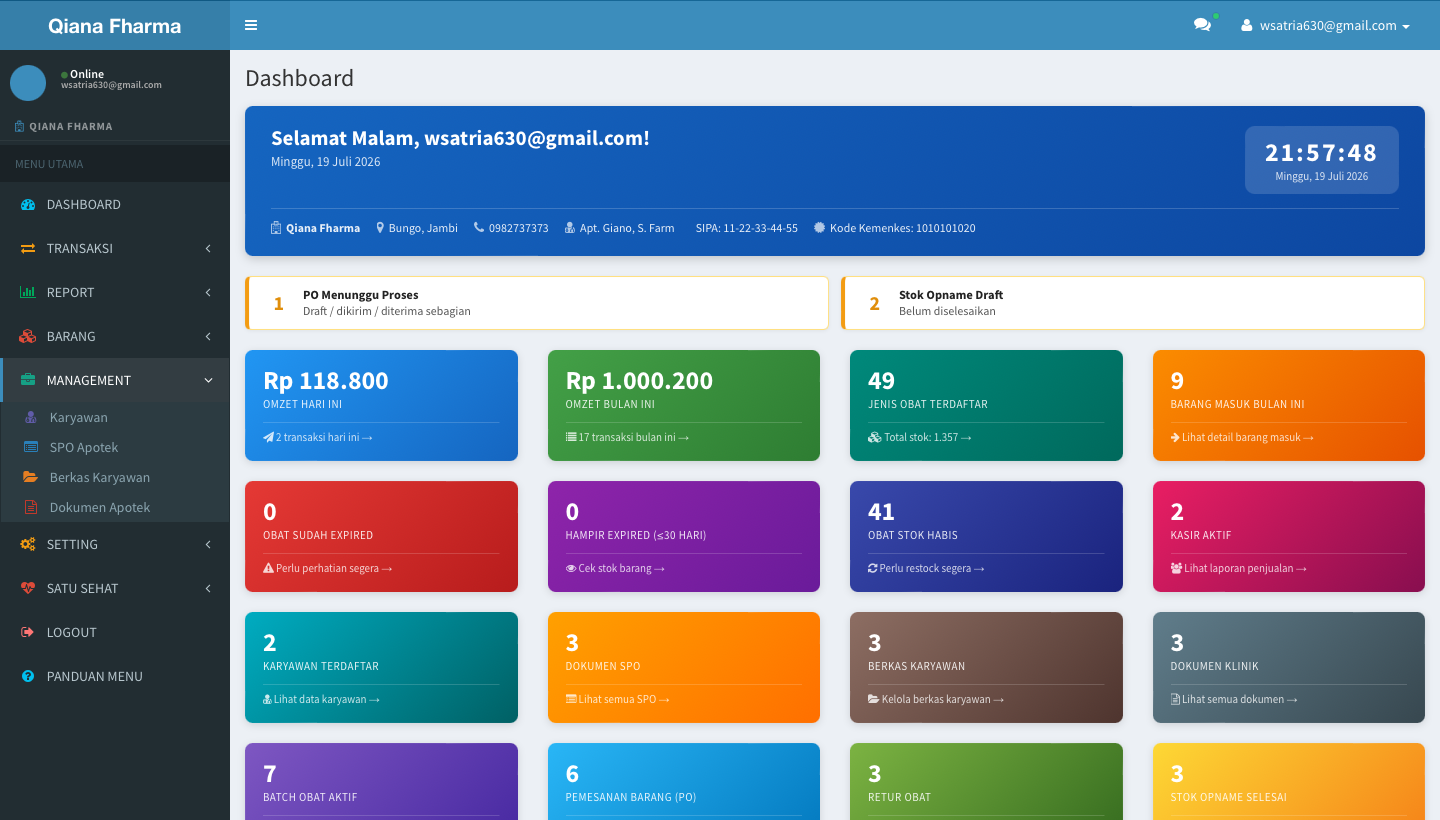Screen dimensions: 1440x820
Task: Click the 21:57:48 clock widget
Action: tap(1321, 160)
